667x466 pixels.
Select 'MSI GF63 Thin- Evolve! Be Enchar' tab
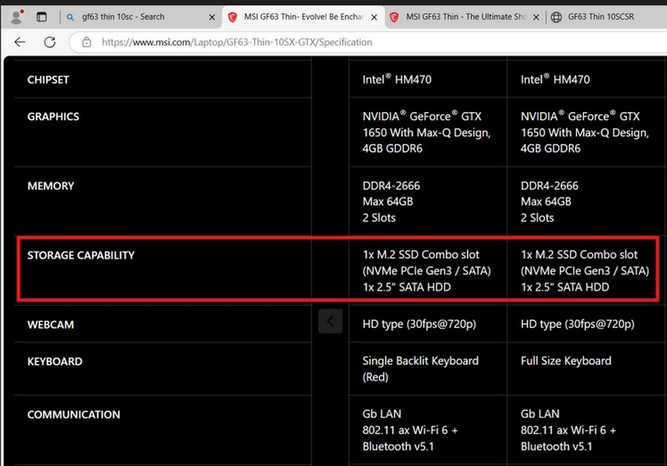click(x=304, y=17)
